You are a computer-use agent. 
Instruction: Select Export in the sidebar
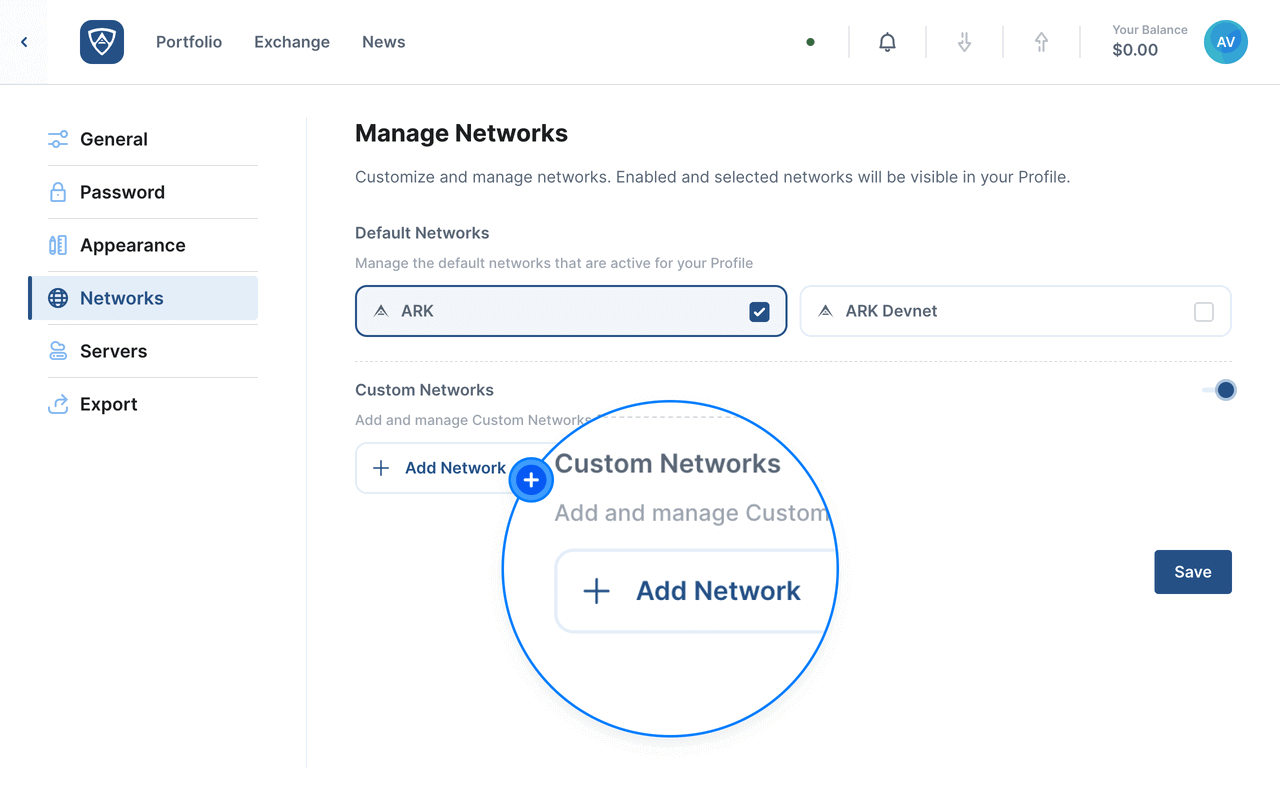(x=109, y=404)
